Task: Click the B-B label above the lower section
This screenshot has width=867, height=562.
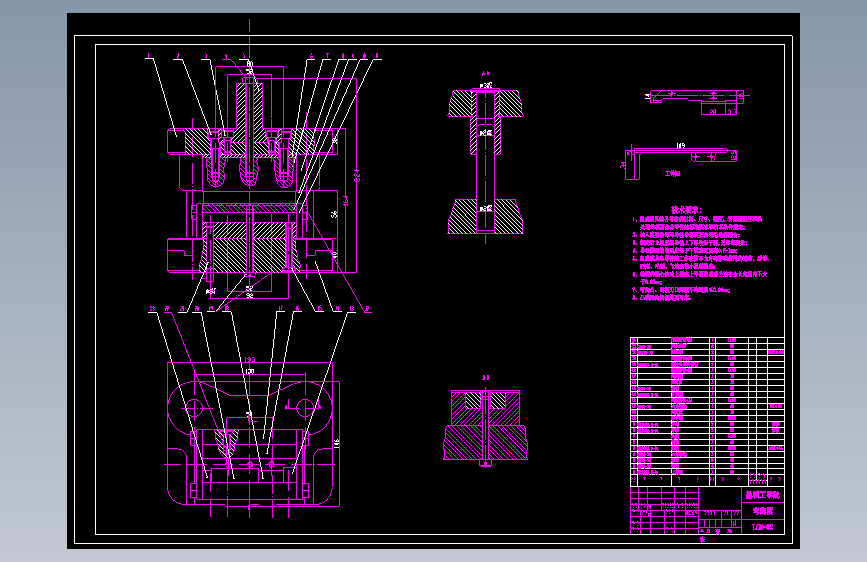Action: pos(485,378)
